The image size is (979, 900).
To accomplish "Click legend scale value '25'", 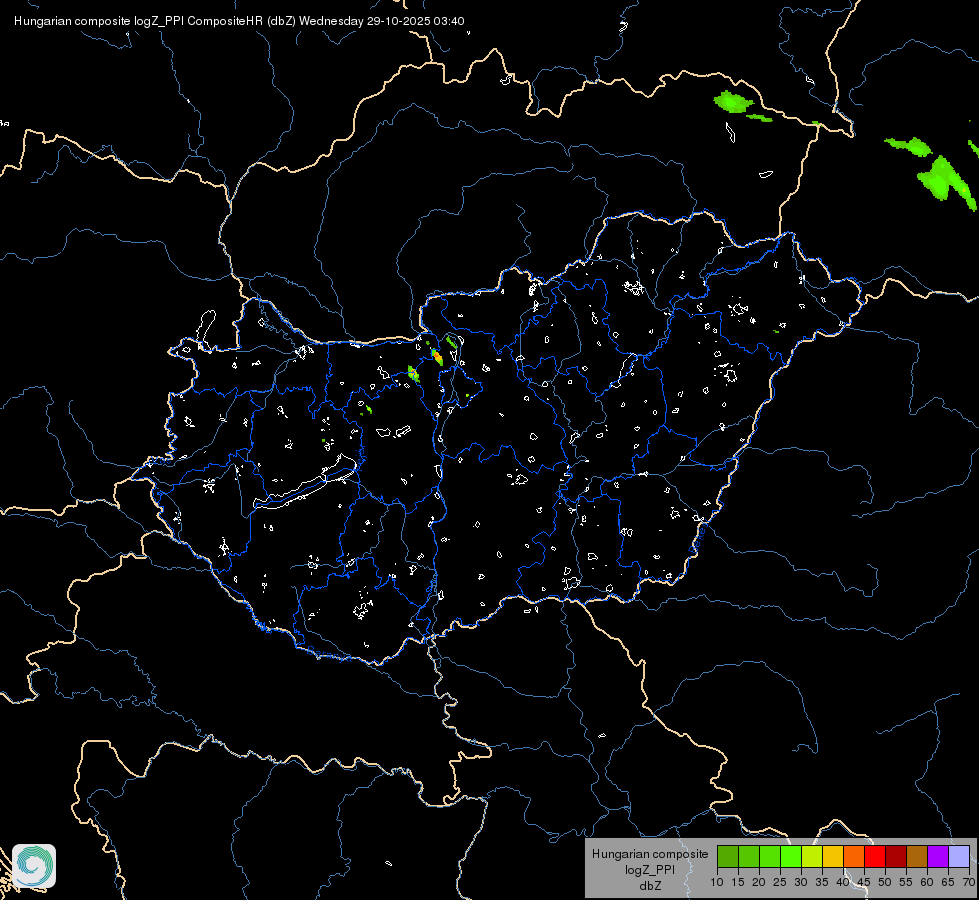I will tap(780, 882).
